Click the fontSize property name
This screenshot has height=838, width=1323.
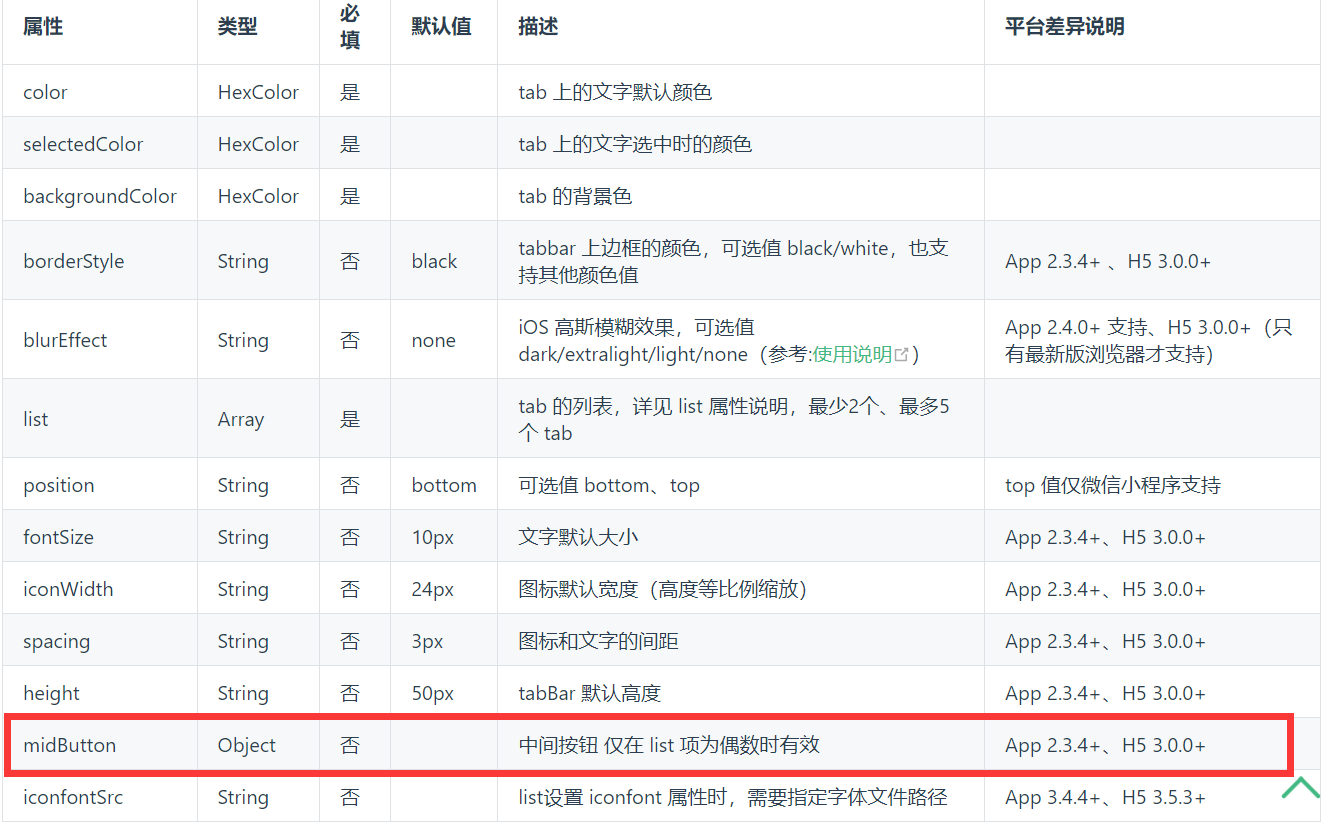[58, 537]
